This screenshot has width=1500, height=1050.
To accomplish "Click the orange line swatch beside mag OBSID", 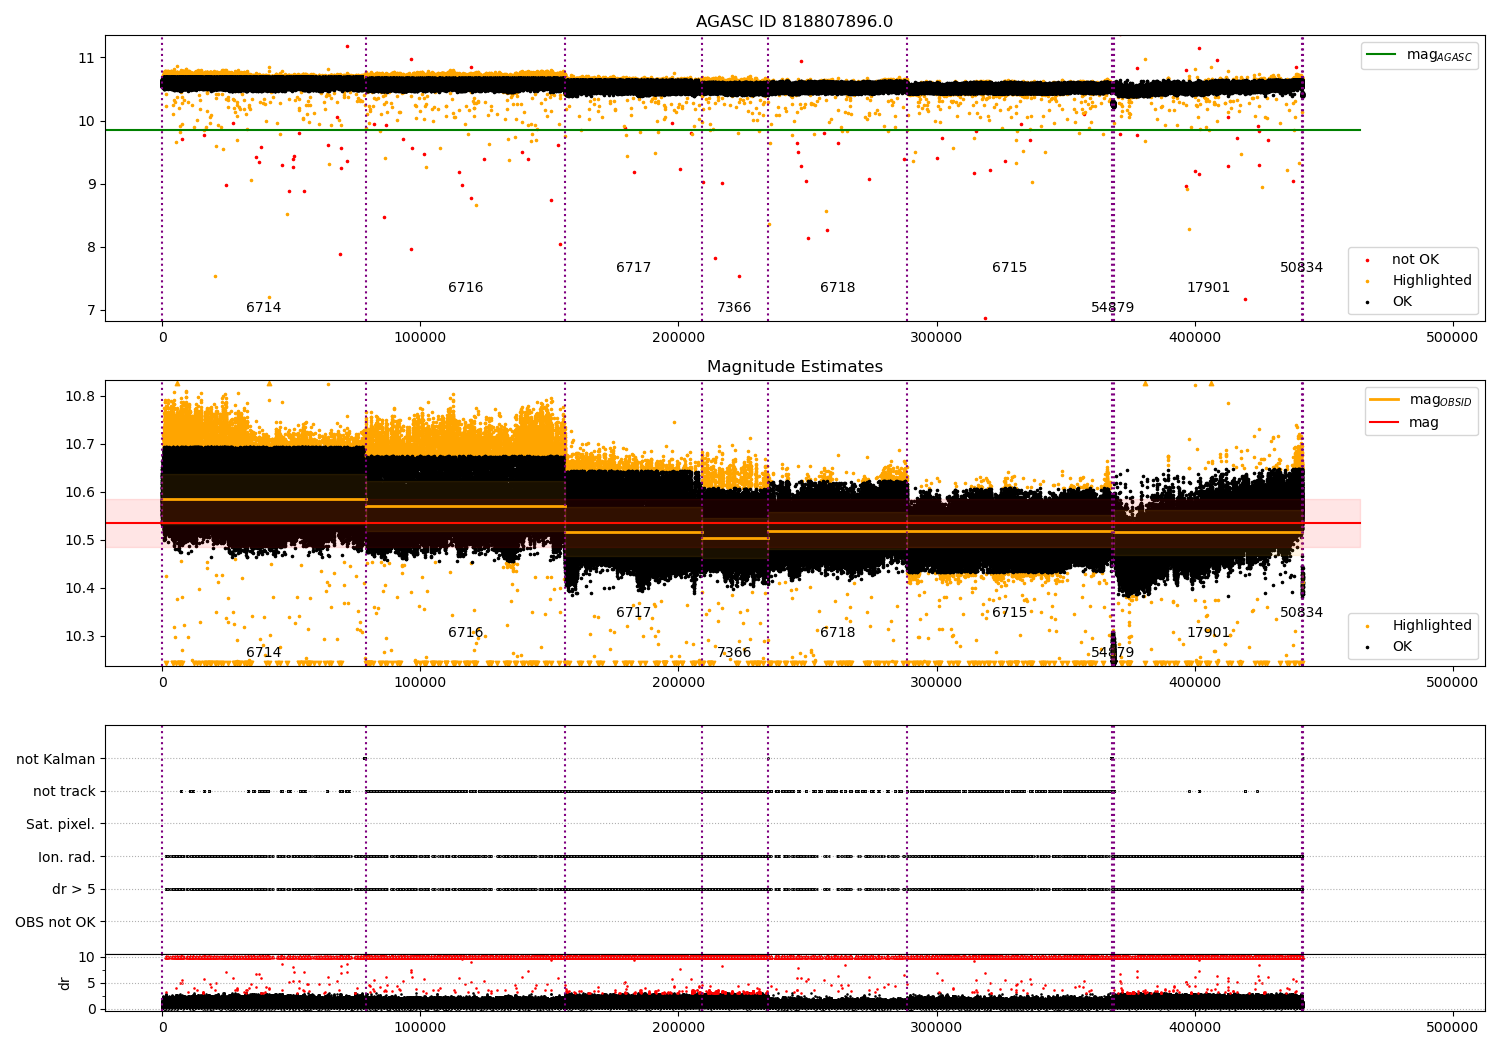I will click(x=1385, y=399).
